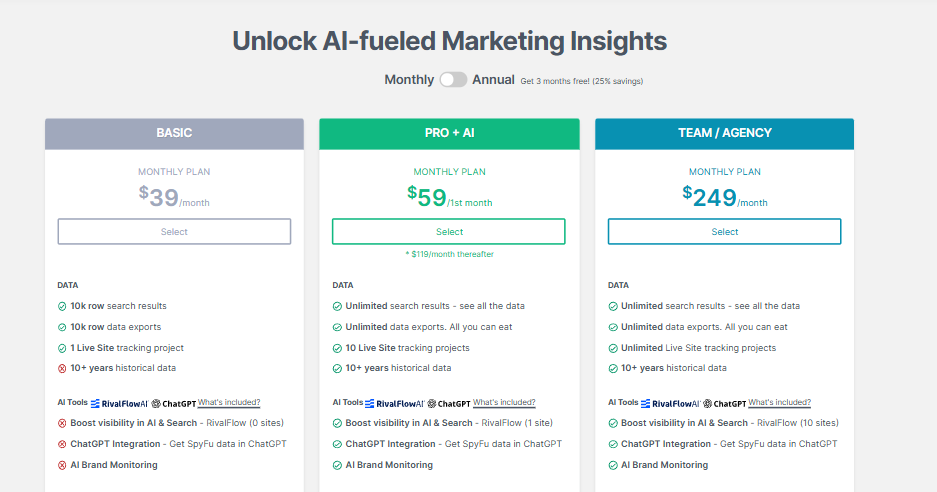
Task: Click the RivalFlow AI logo in Pro + AI plan
Action: (x=394, y=403)
